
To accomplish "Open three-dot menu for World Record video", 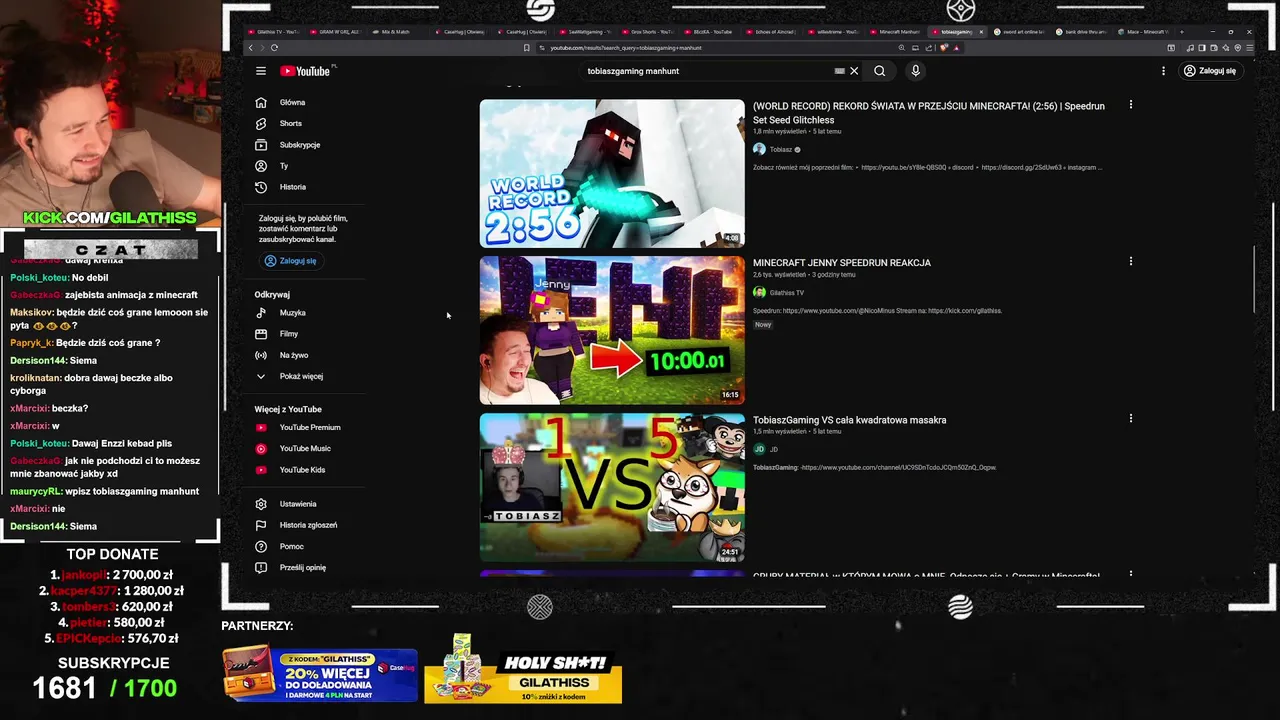I will click(1131, 105).
